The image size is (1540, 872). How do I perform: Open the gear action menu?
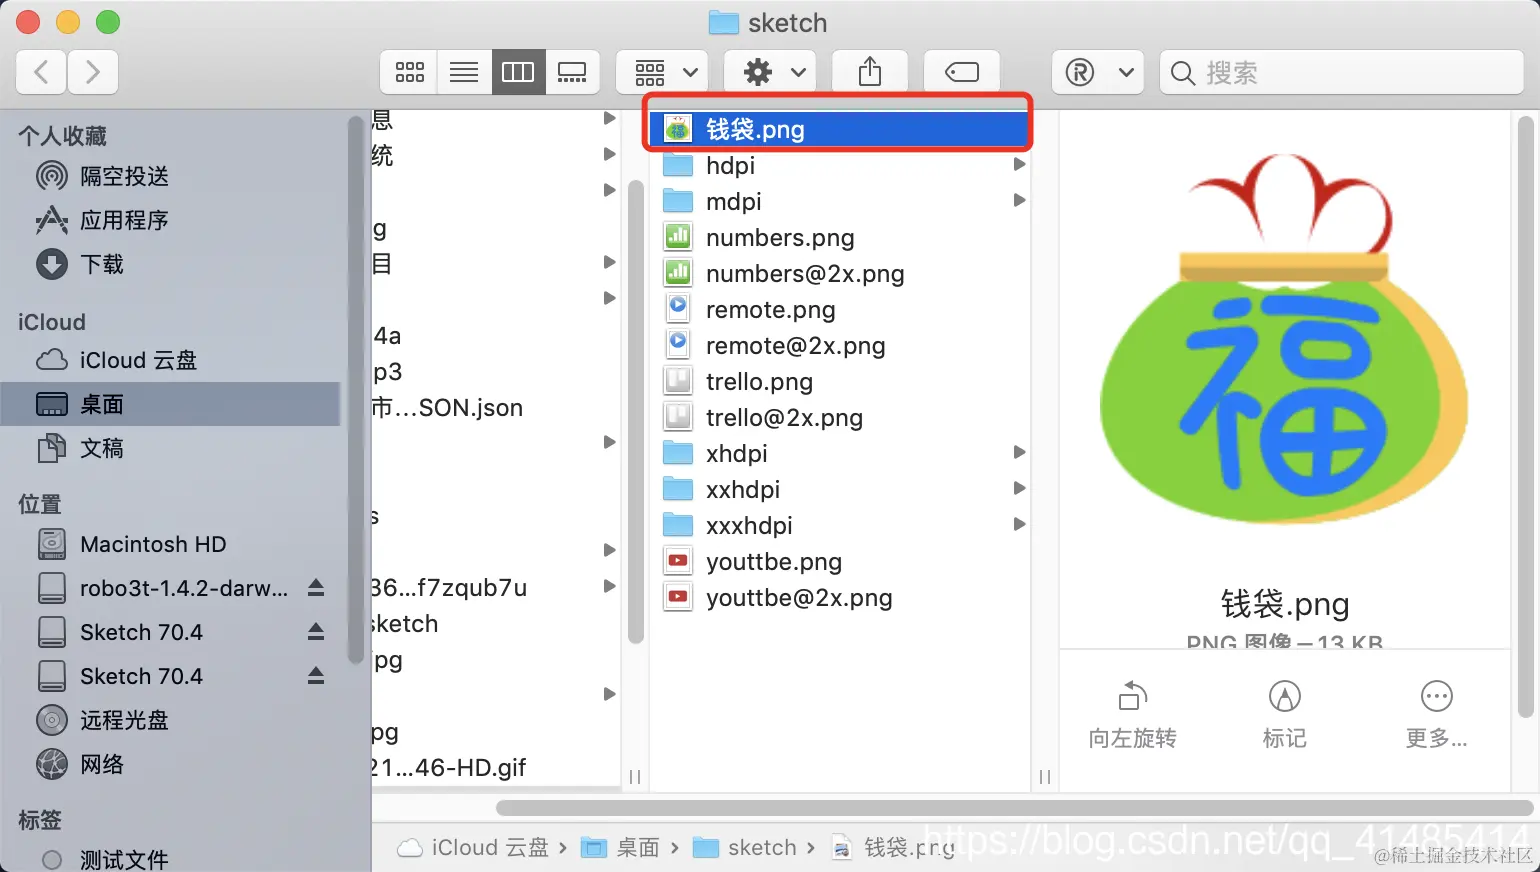pyautogui.click(x=770, y=72)
